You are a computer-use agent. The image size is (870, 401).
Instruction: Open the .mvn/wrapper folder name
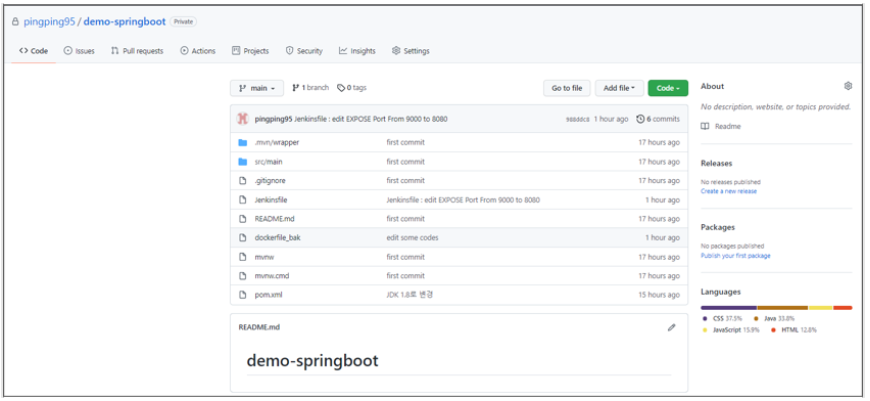pyautogui.click(x=277, y=143)
